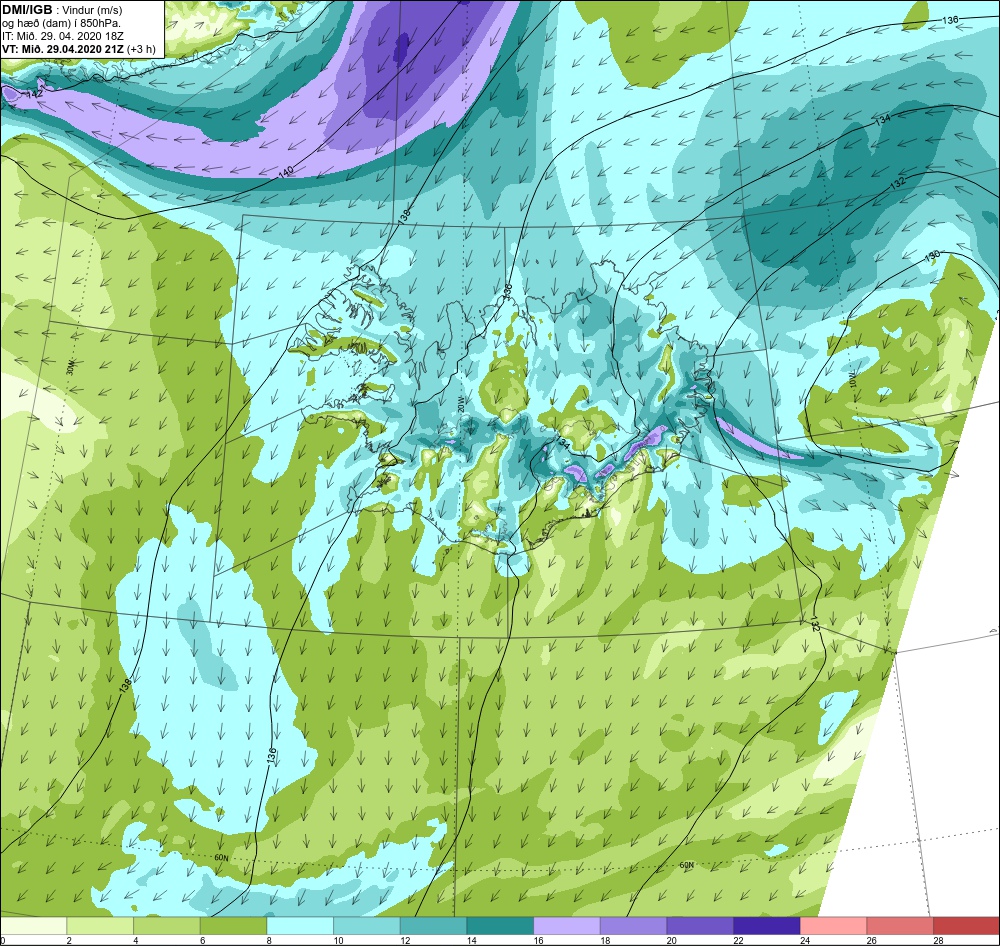Screen dimensions: 1000x946
Task: Select the legend value '26'
Action: click(x=871, y=940)
